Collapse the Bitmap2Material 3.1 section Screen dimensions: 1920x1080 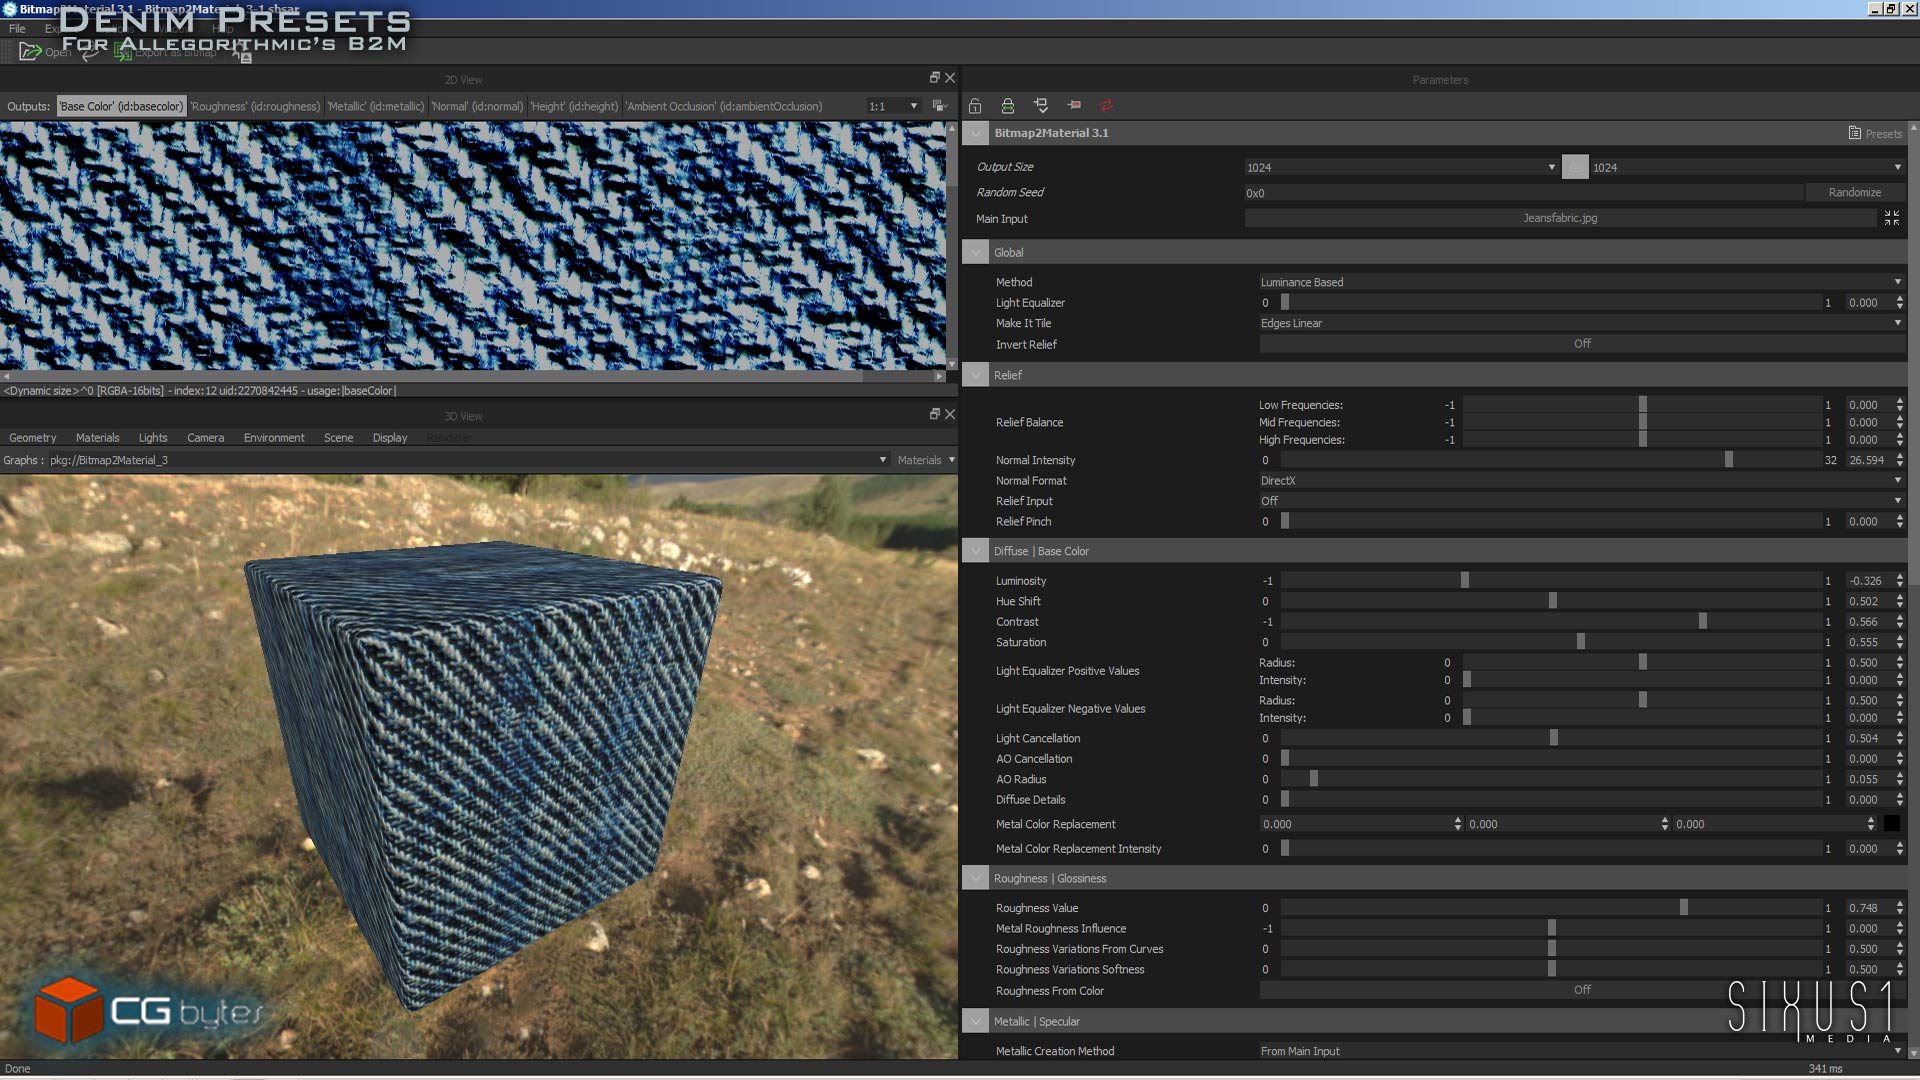[x=976, y=133]
